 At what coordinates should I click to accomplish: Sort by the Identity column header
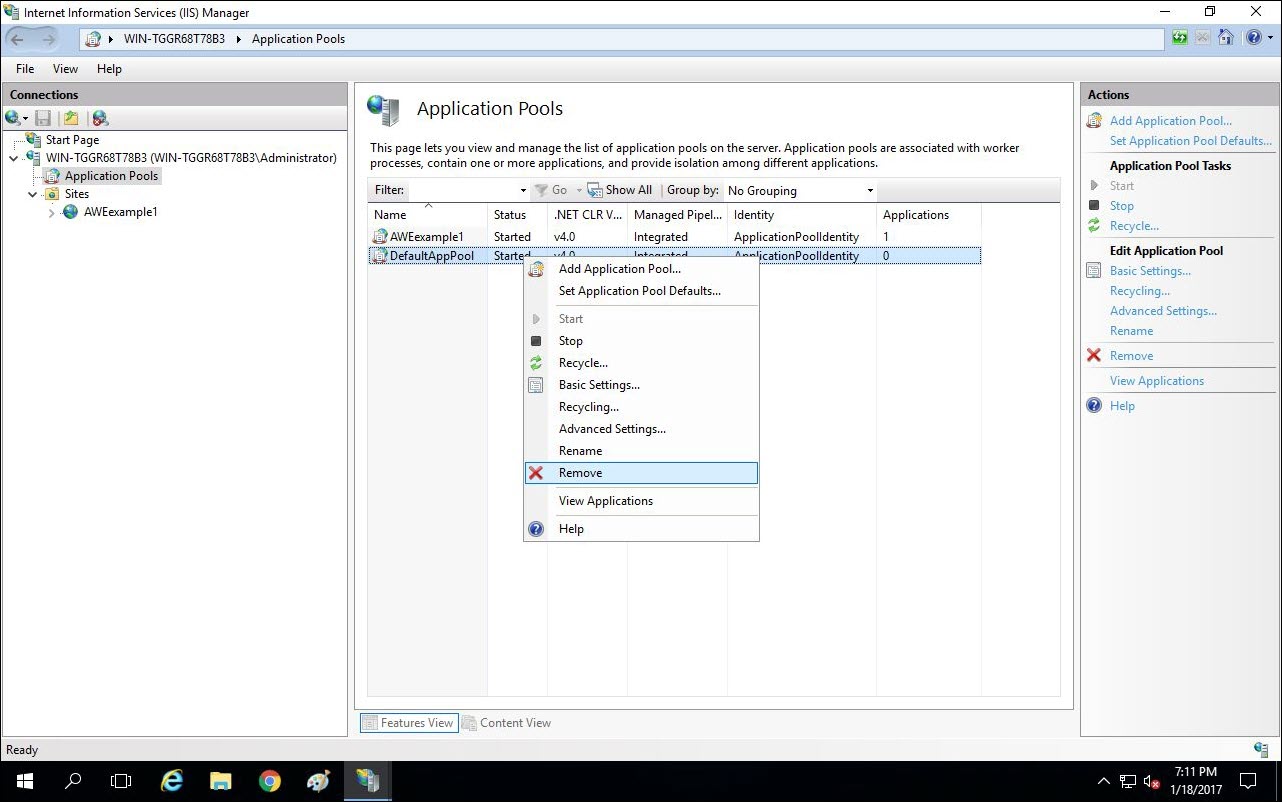click(802, 215)
